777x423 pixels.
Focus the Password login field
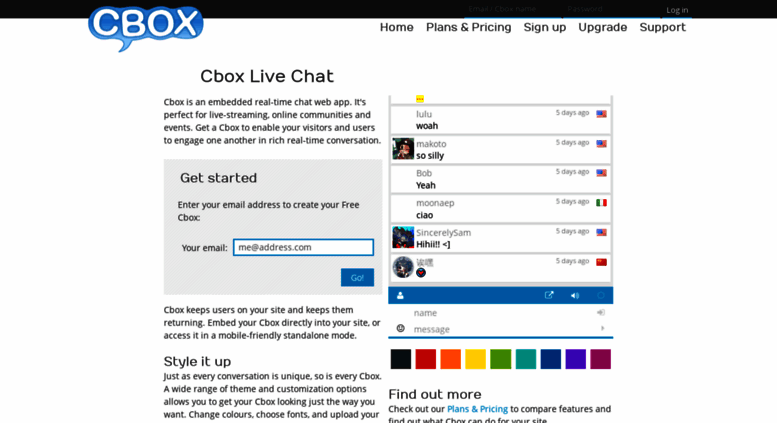click(610, 9)
